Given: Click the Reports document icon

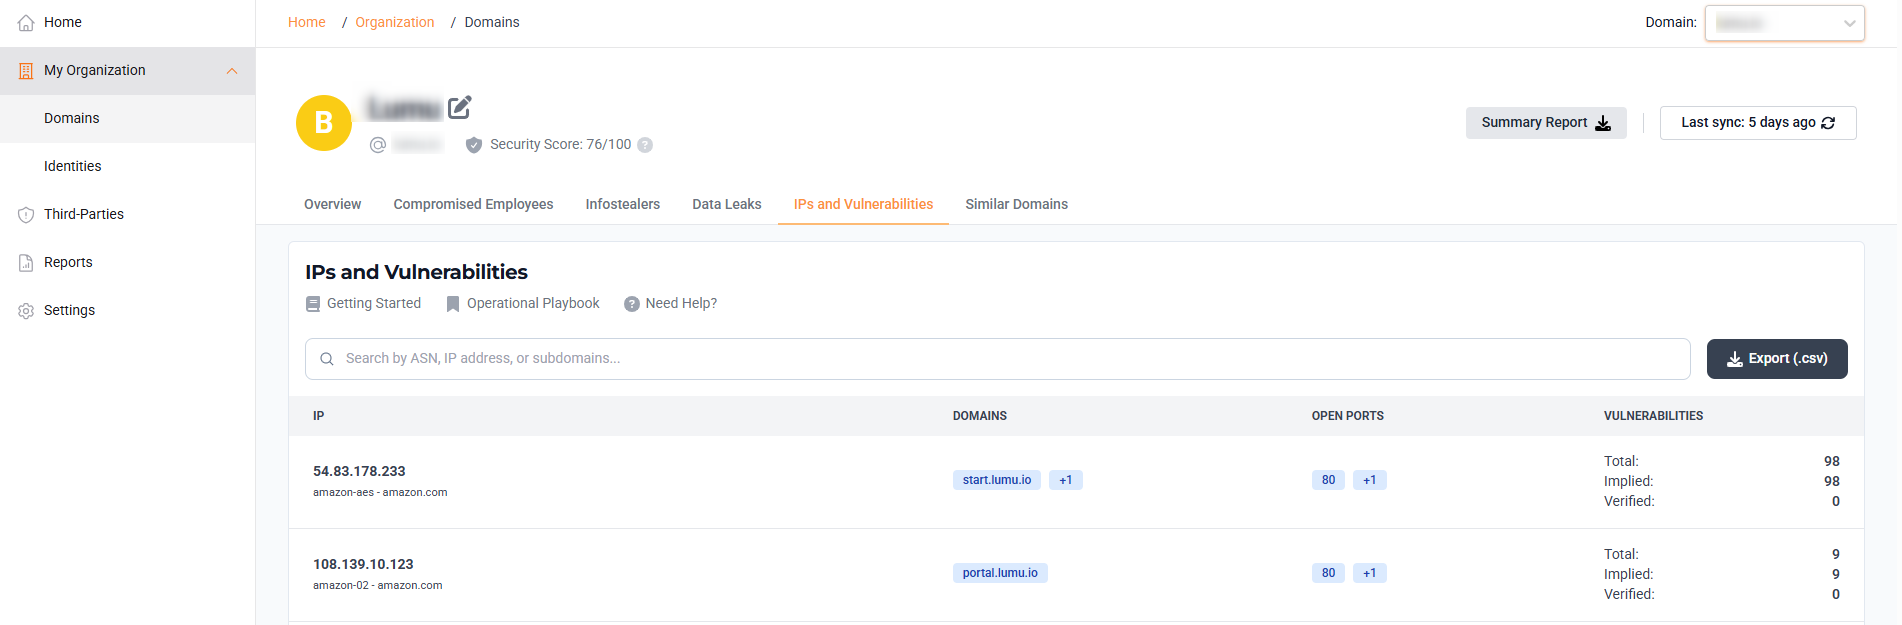Looking at the screenshot, I should (x=26, y=262).
